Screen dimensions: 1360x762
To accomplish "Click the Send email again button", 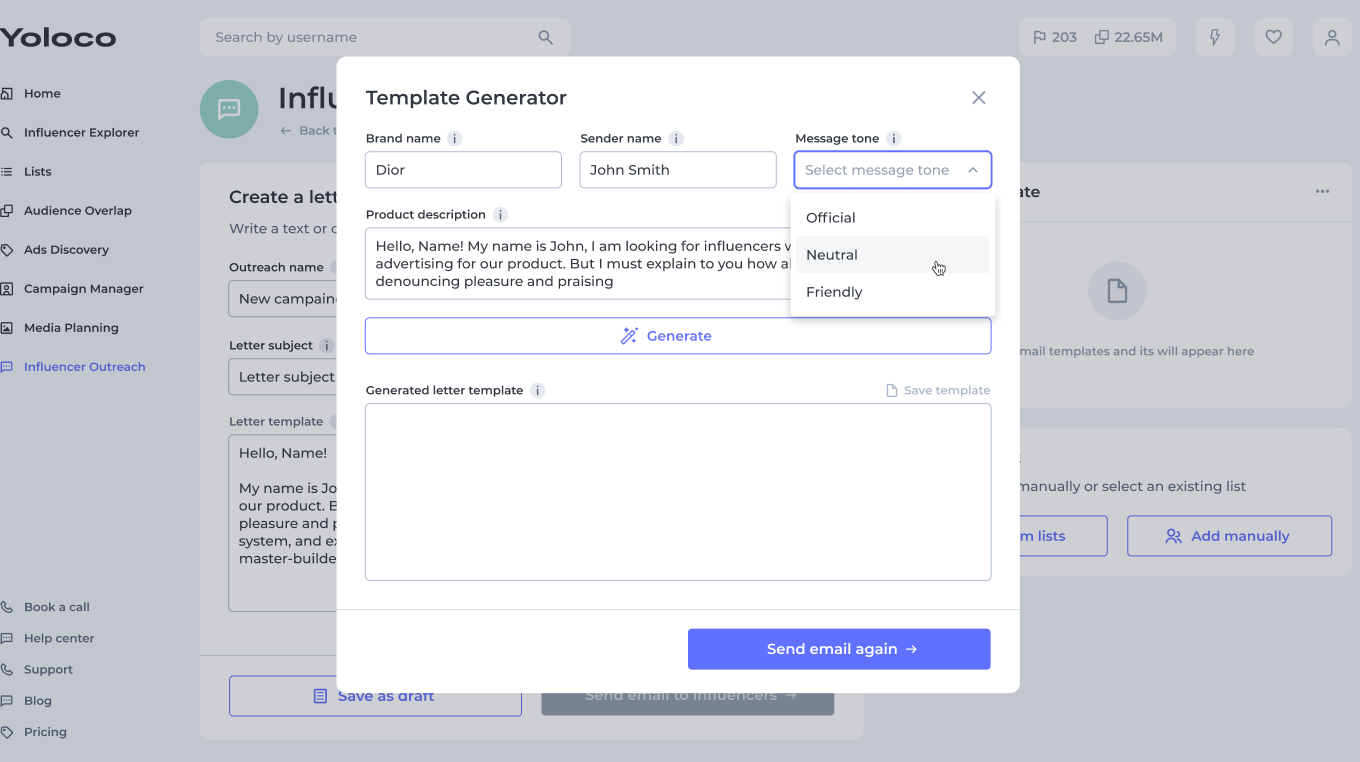I will click(839, 649).
